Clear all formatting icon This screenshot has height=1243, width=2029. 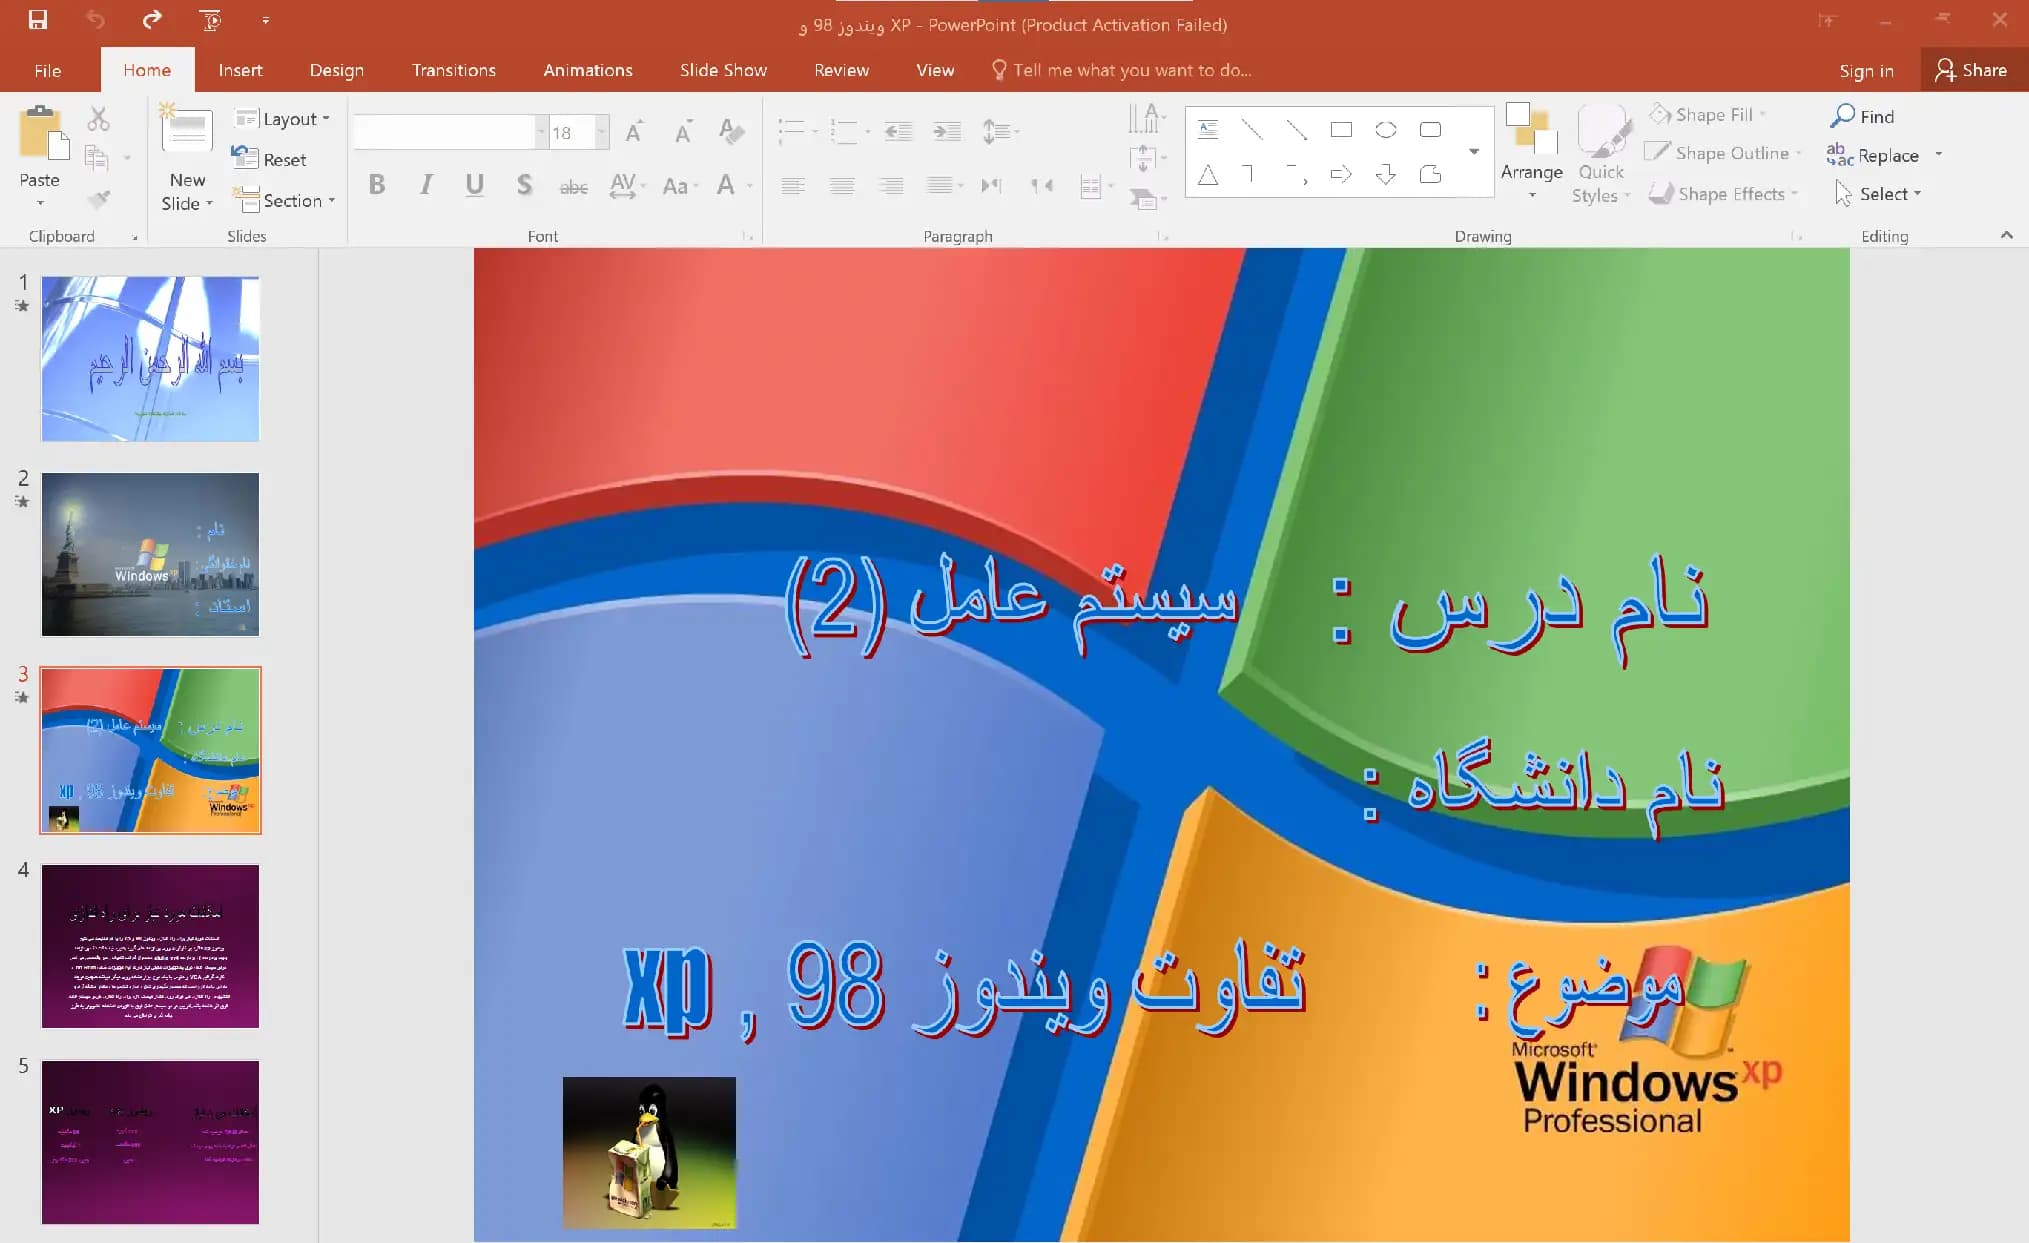[x=731, y=131]
